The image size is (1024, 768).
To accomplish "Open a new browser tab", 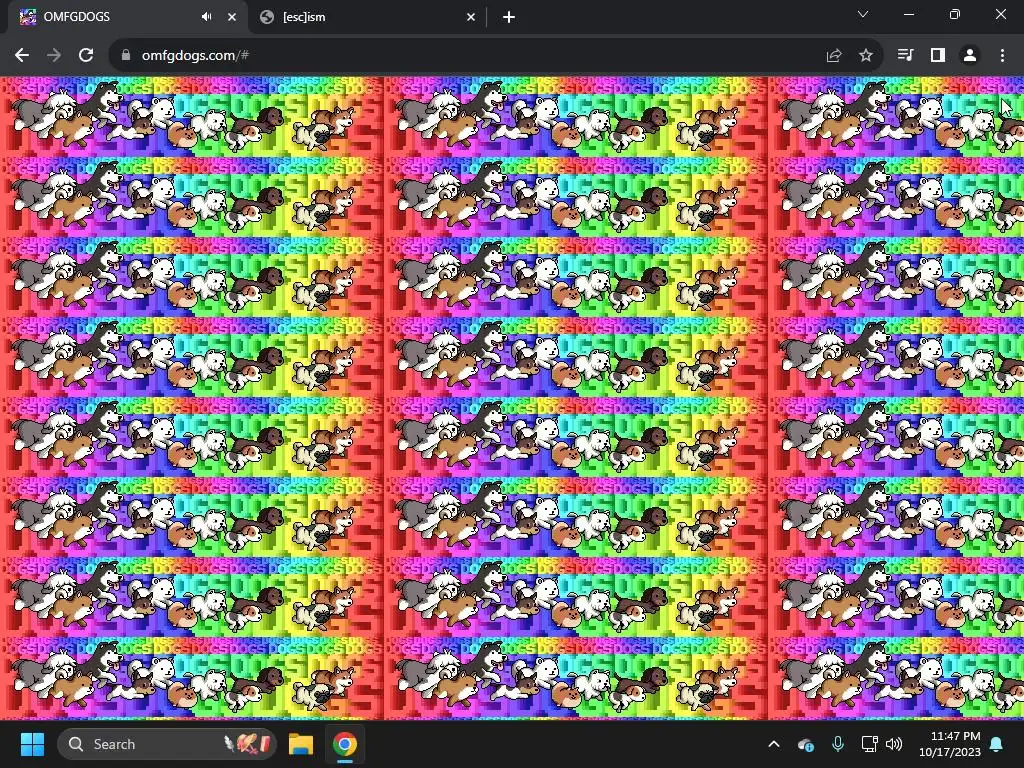I will 509,17.
